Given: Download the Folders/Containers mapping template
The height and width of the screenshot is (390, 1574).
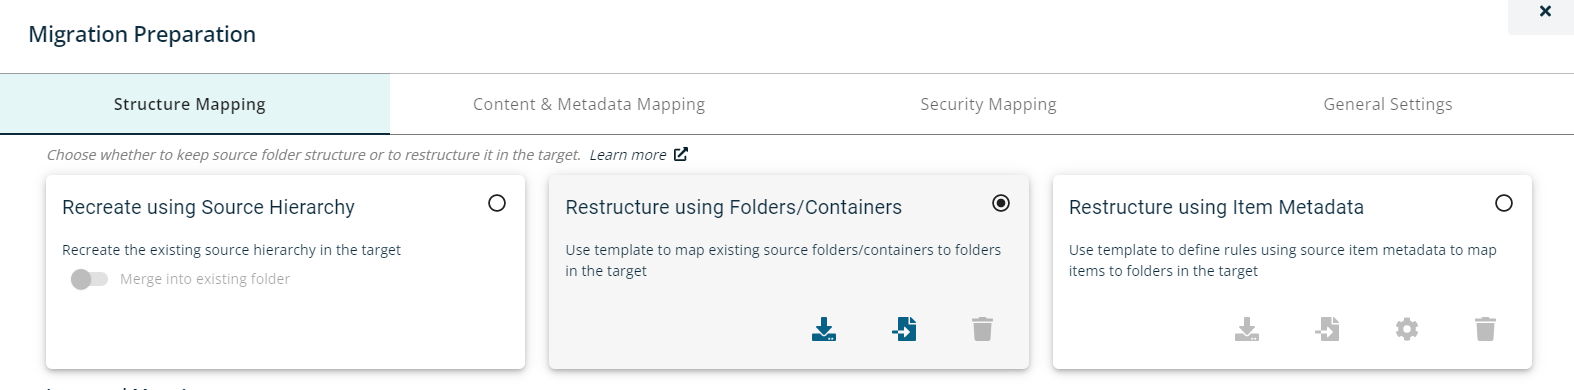Looking at the screenshot, I should 824,329.
